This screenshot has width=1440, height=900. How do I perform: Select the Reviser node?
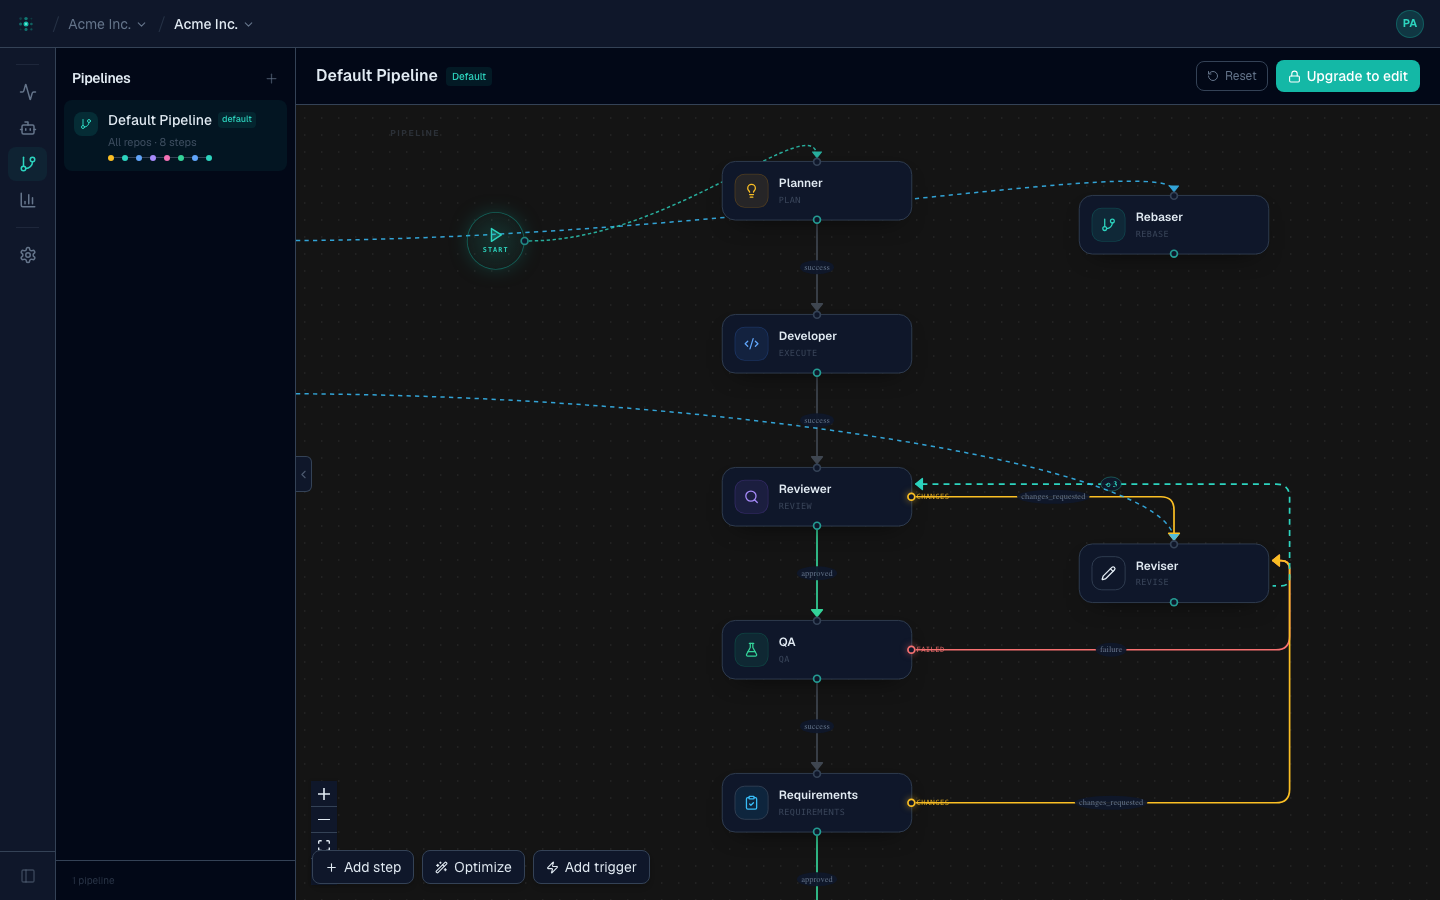1174,573
